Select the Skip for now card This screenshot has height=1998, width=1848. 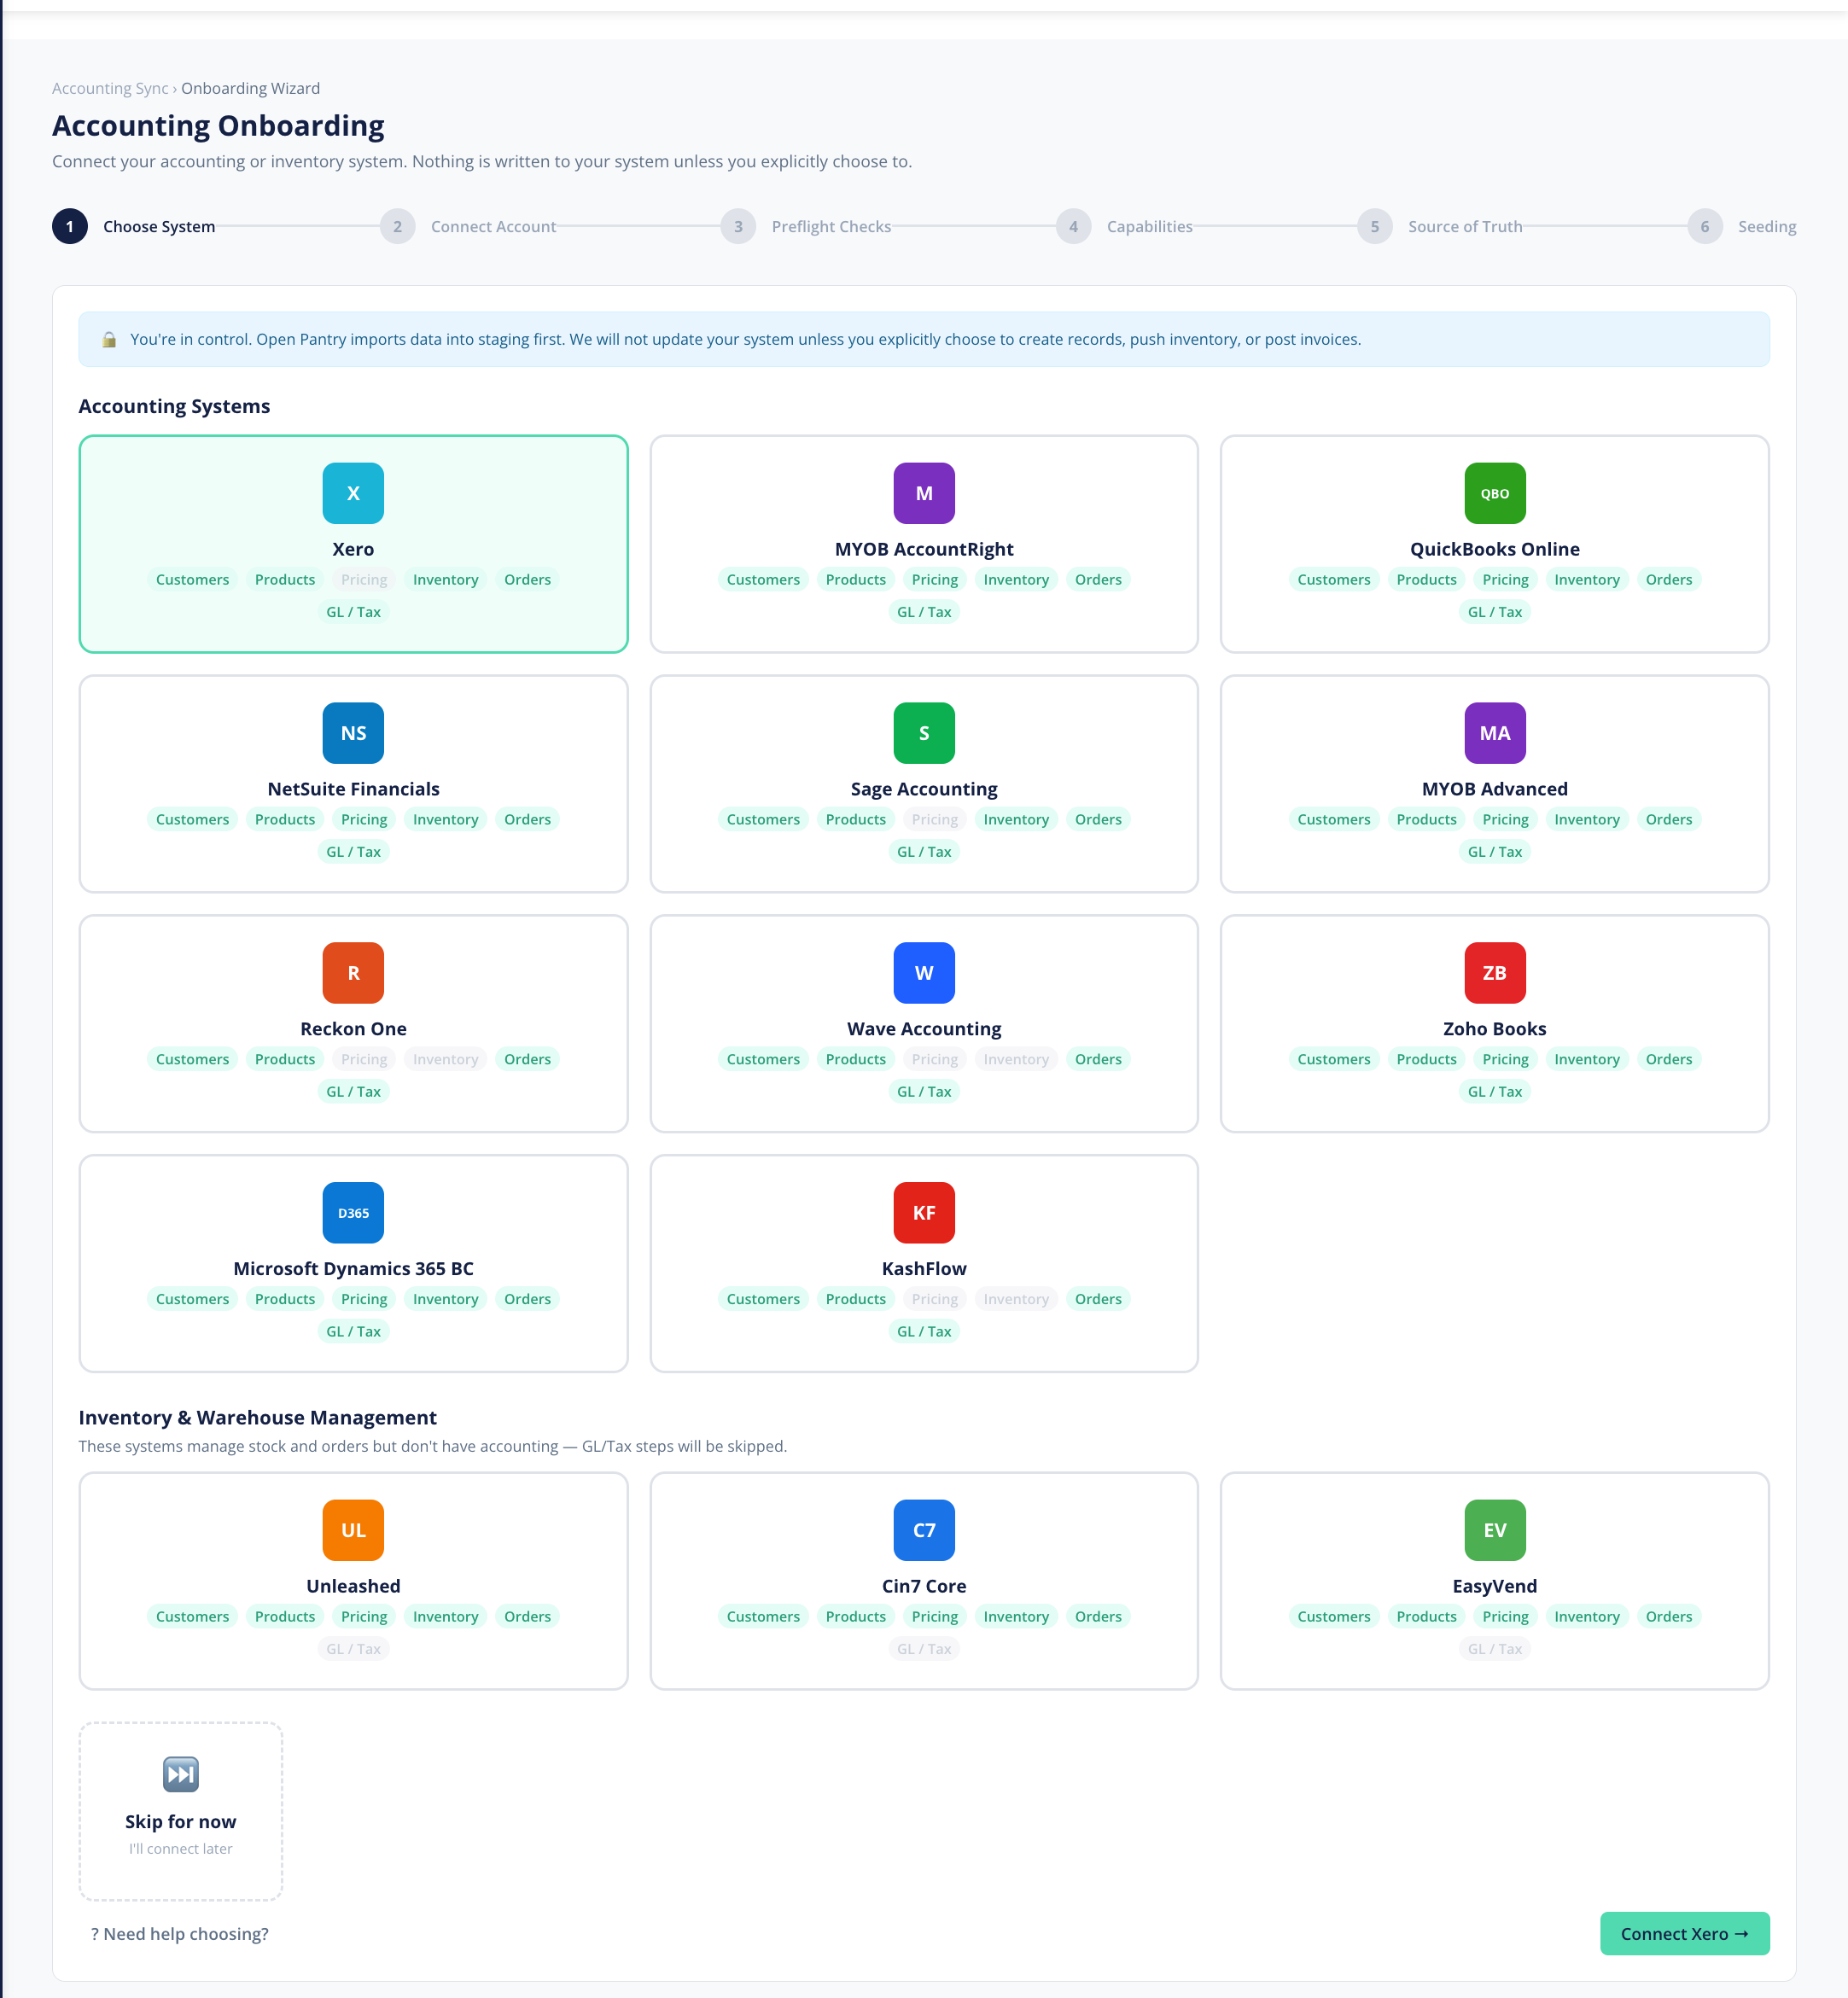181,1811
